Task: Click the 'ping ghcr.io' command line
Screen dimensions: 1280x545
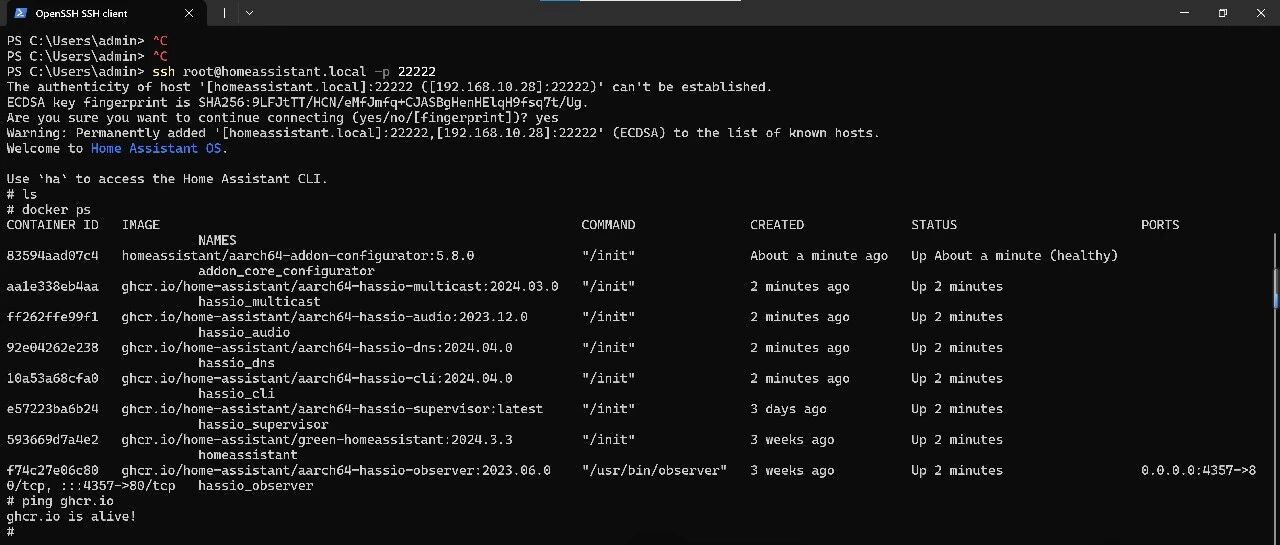Action: tap(60, 501)
